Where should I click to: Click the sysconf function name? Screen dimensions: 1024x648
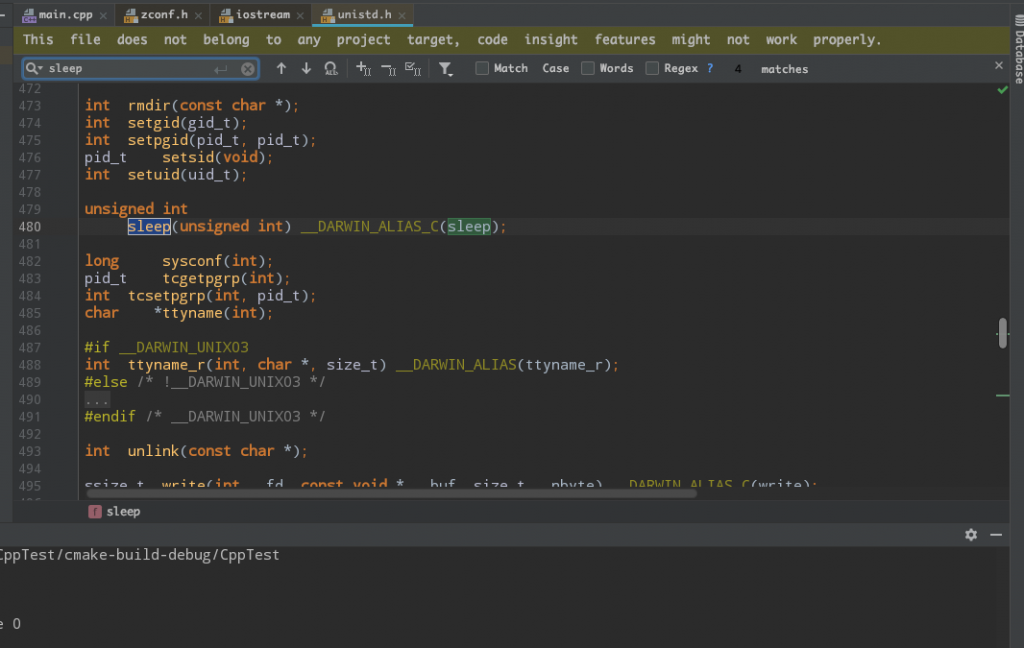coord(192,261)
